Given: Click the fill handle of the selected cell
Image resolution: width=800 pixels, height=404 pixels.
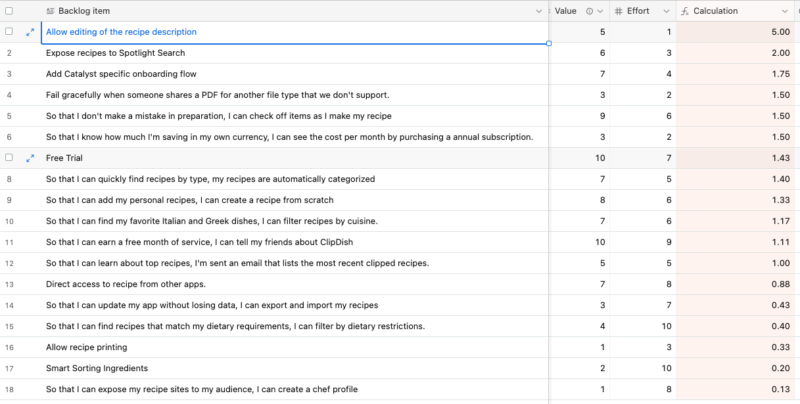Looking at the screenshot, I should pyautogui.click(x=548, y=43).
